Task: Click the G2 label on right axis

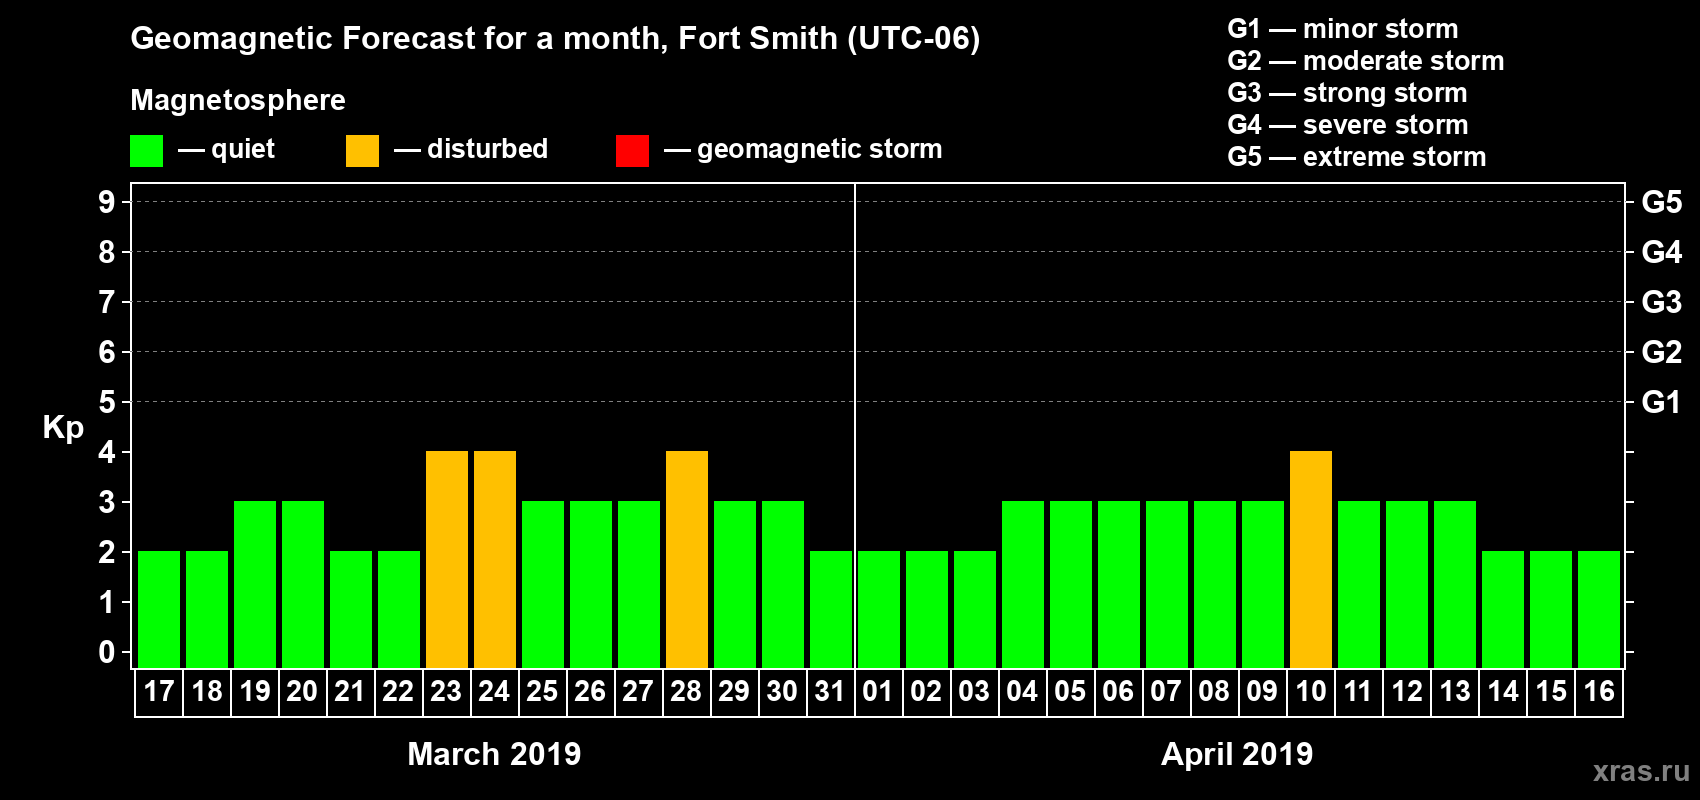Action: (x=1662, y=352)
